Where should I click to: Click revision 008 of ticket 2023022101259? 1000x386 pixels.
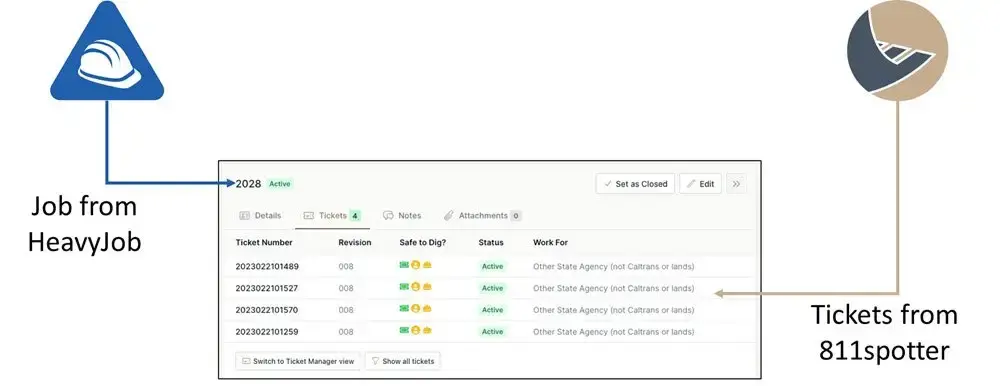click(x=346, y=332)
